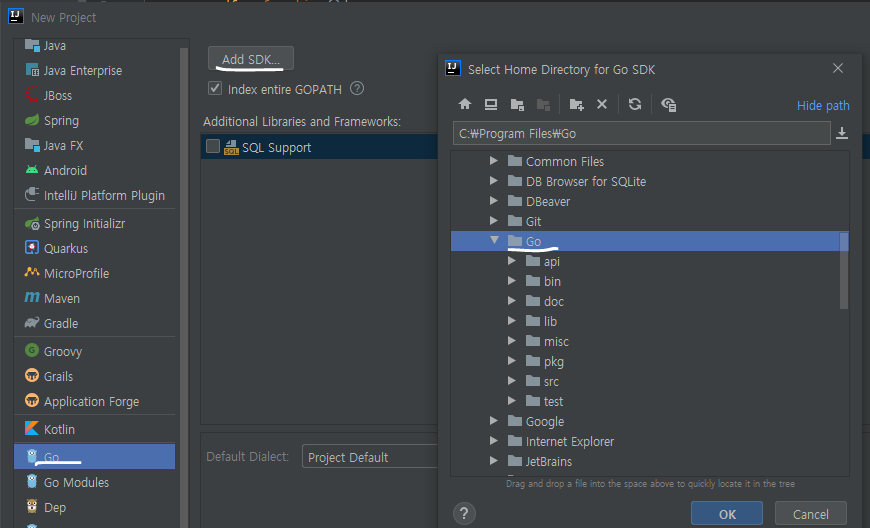Image resolution: width=870 pixels, height=528 pixels.
Task: Pick IntelliJ Platform Plugin
Action: [94, 195]
